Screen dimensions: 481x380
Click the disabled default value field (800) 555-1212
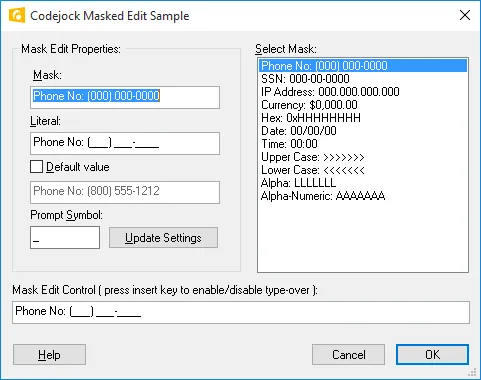(125, 192)
